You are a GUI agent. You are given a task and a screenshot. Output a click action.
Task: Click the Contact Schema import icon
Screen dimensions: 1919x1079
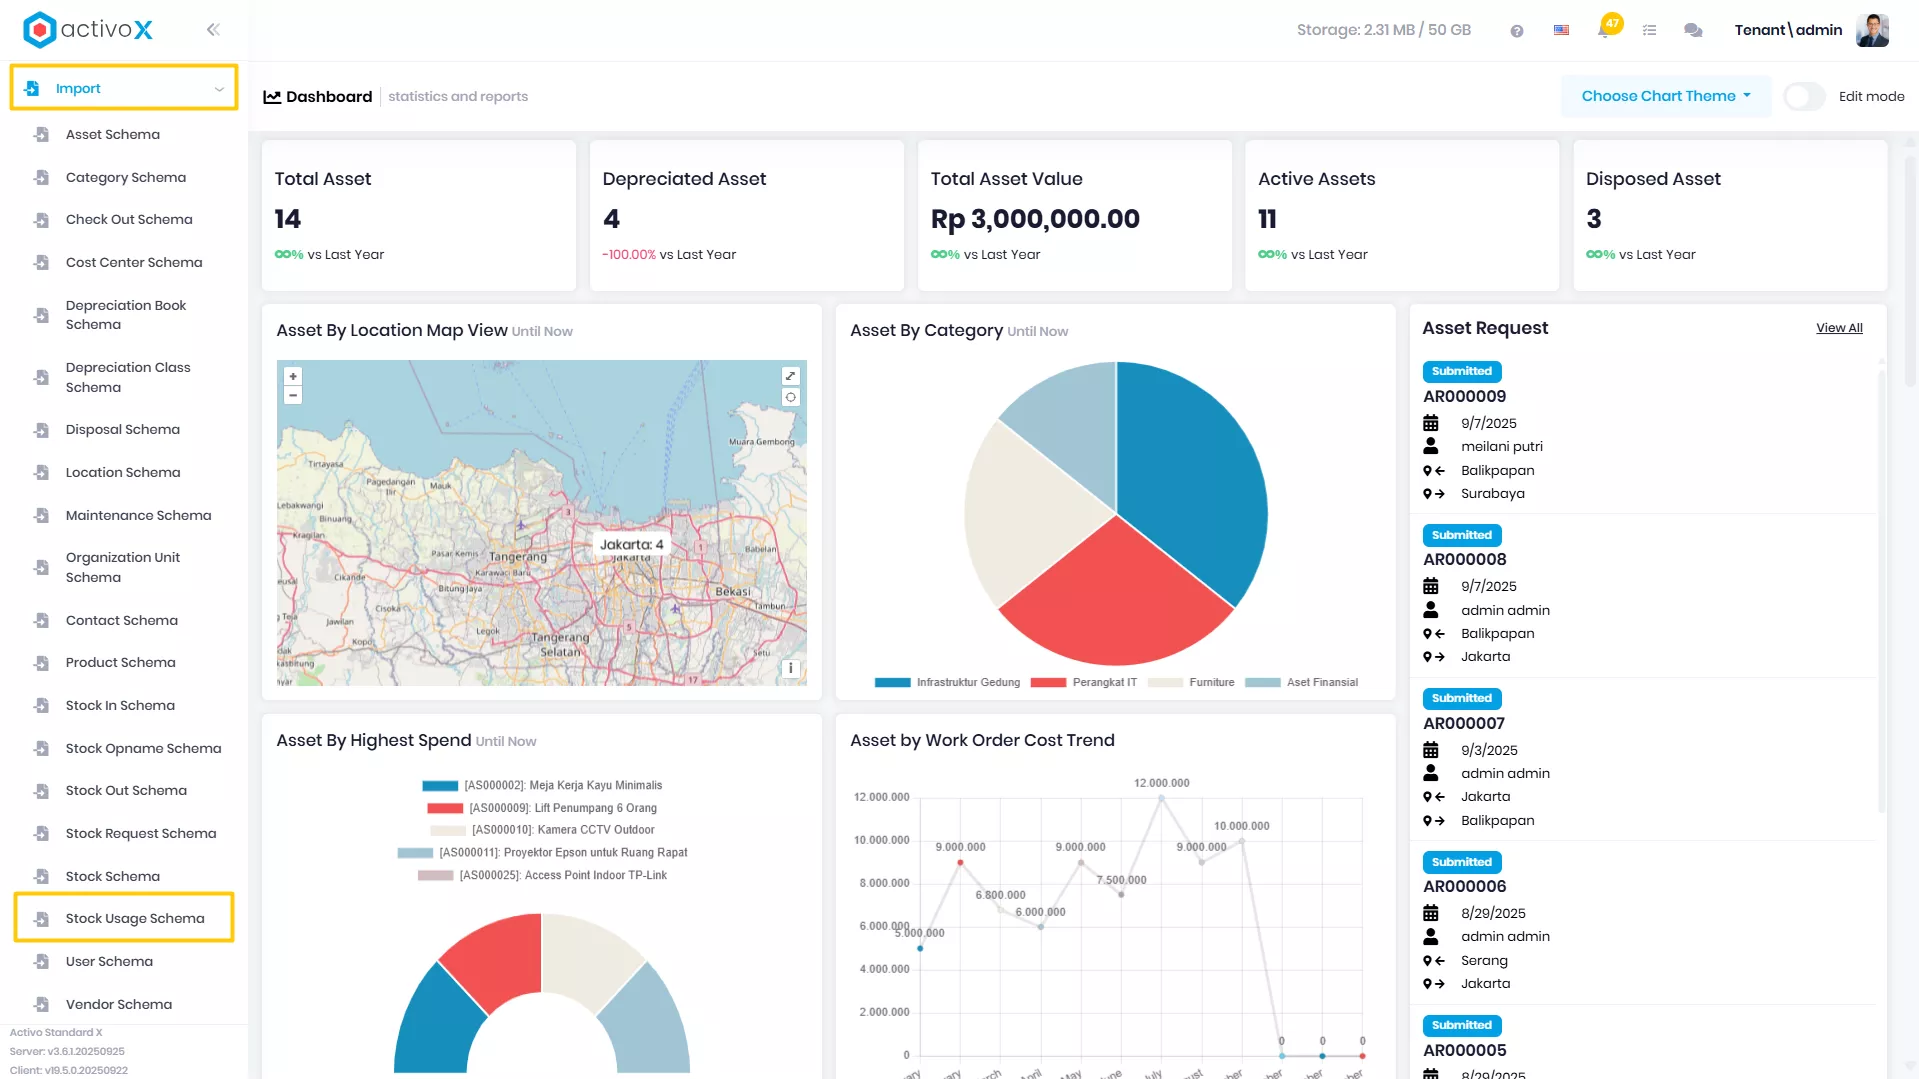(x=41, y=621)
